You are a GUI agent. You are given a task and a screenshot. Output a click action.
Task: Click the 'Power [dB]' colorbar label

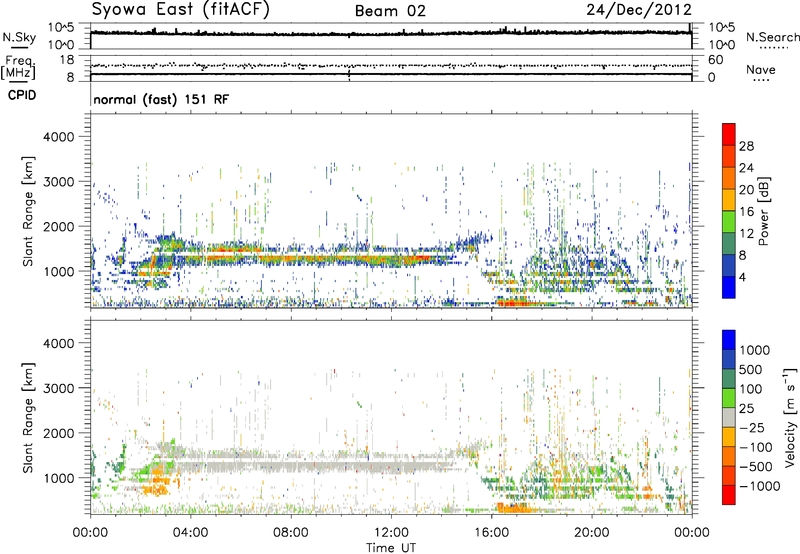pos(763,211)
